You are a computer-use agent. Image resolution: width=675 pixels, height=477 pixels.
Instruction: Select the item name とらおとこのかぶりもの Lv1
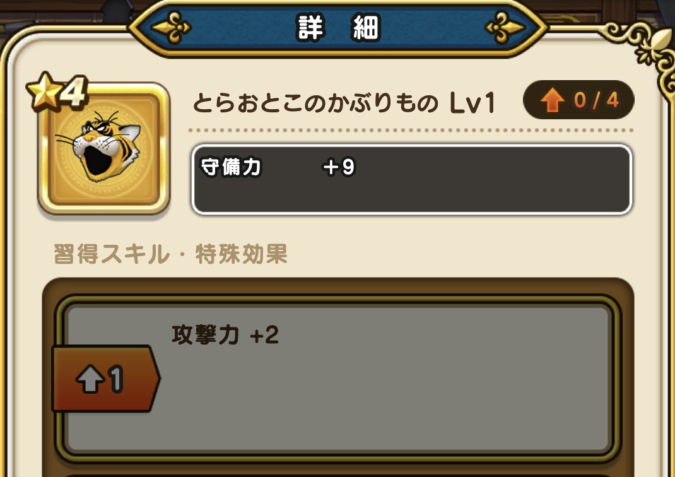344,104
